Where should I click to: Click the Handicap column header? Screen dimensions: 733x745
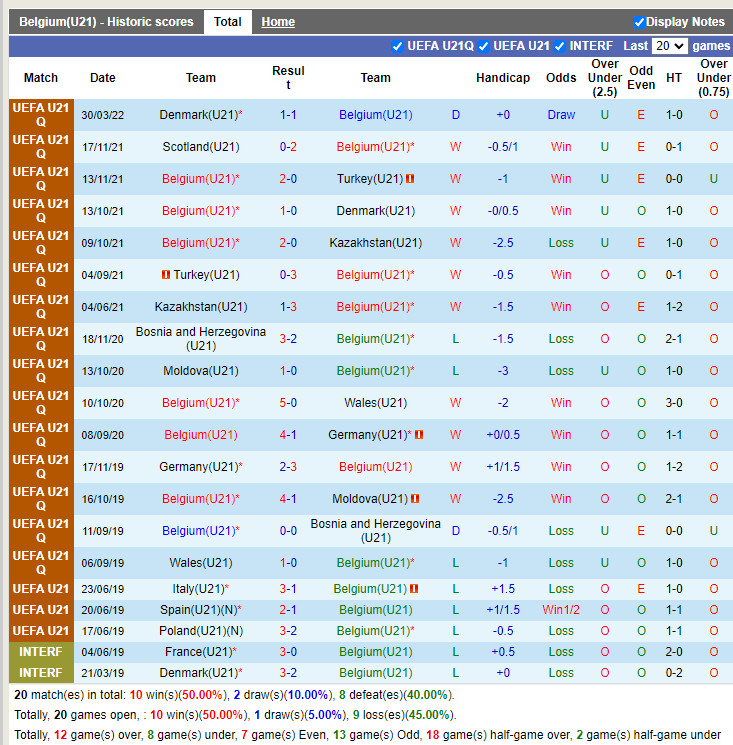503,78
